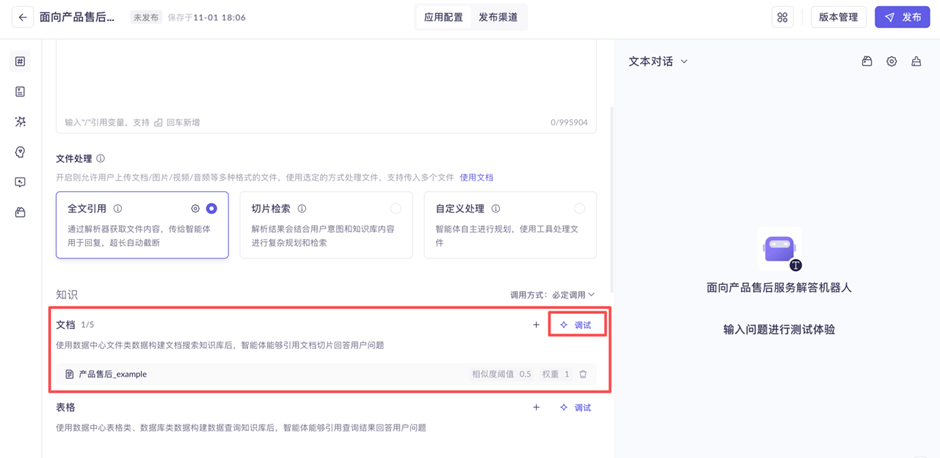Click info icon beside 全文引用
940x458 pixels.
[x=118, y=209]
